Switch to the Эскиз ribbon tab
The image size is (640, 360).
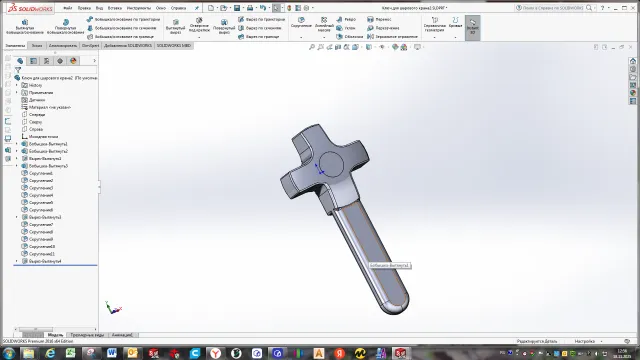(37, 46)
